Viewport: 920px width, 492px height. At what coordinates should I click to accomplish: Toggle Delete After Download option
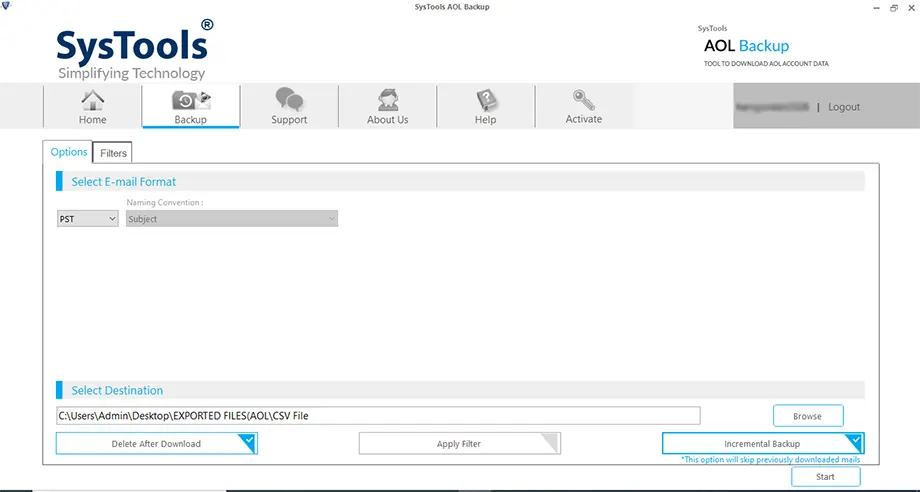click(157, 444)
